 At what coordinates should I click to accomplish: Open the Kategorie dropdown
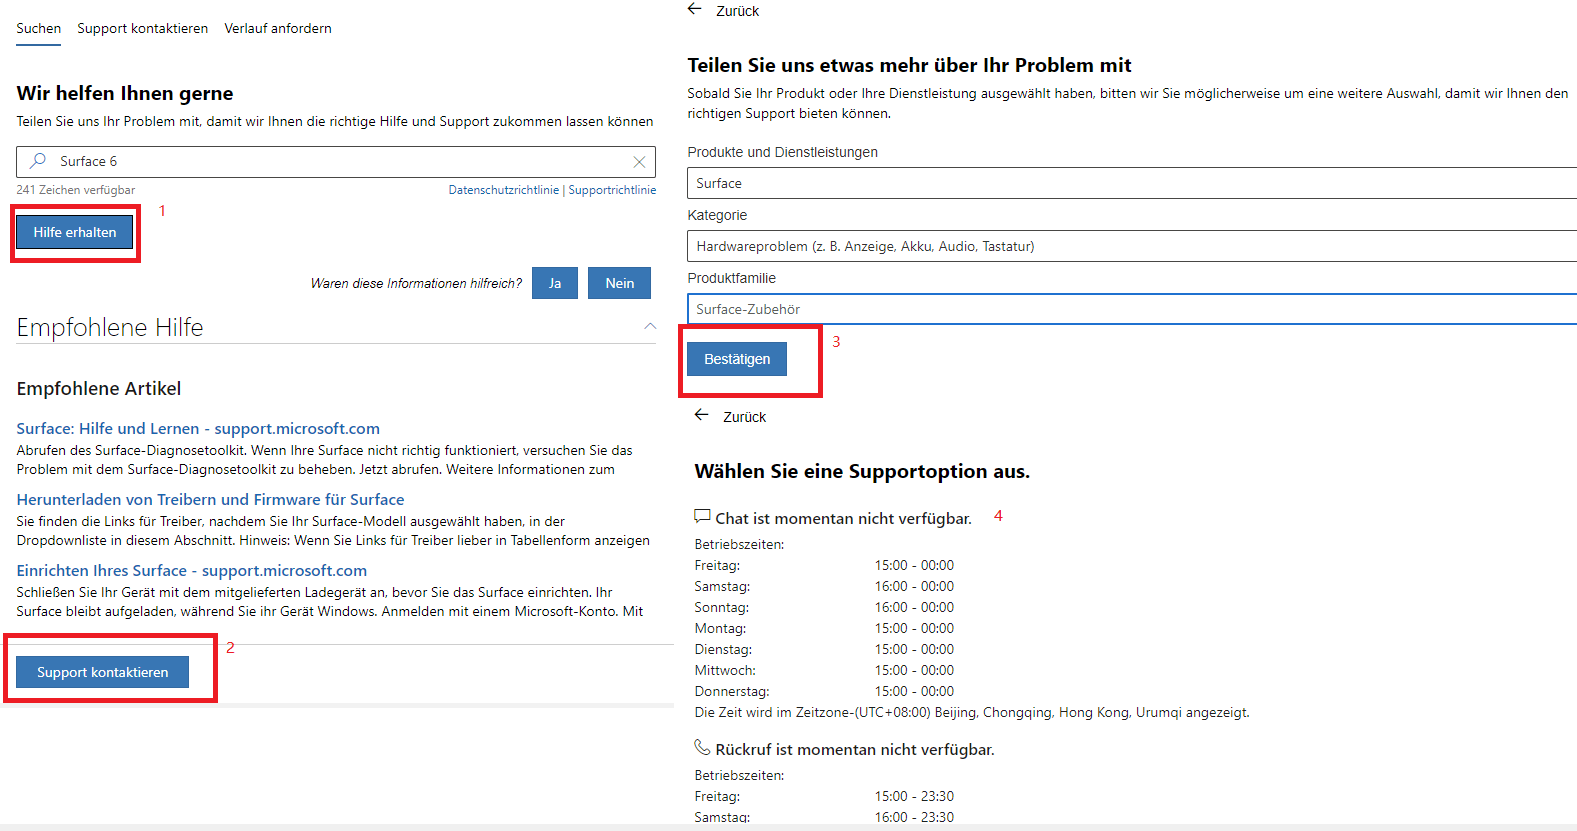tap(1132, 246)
